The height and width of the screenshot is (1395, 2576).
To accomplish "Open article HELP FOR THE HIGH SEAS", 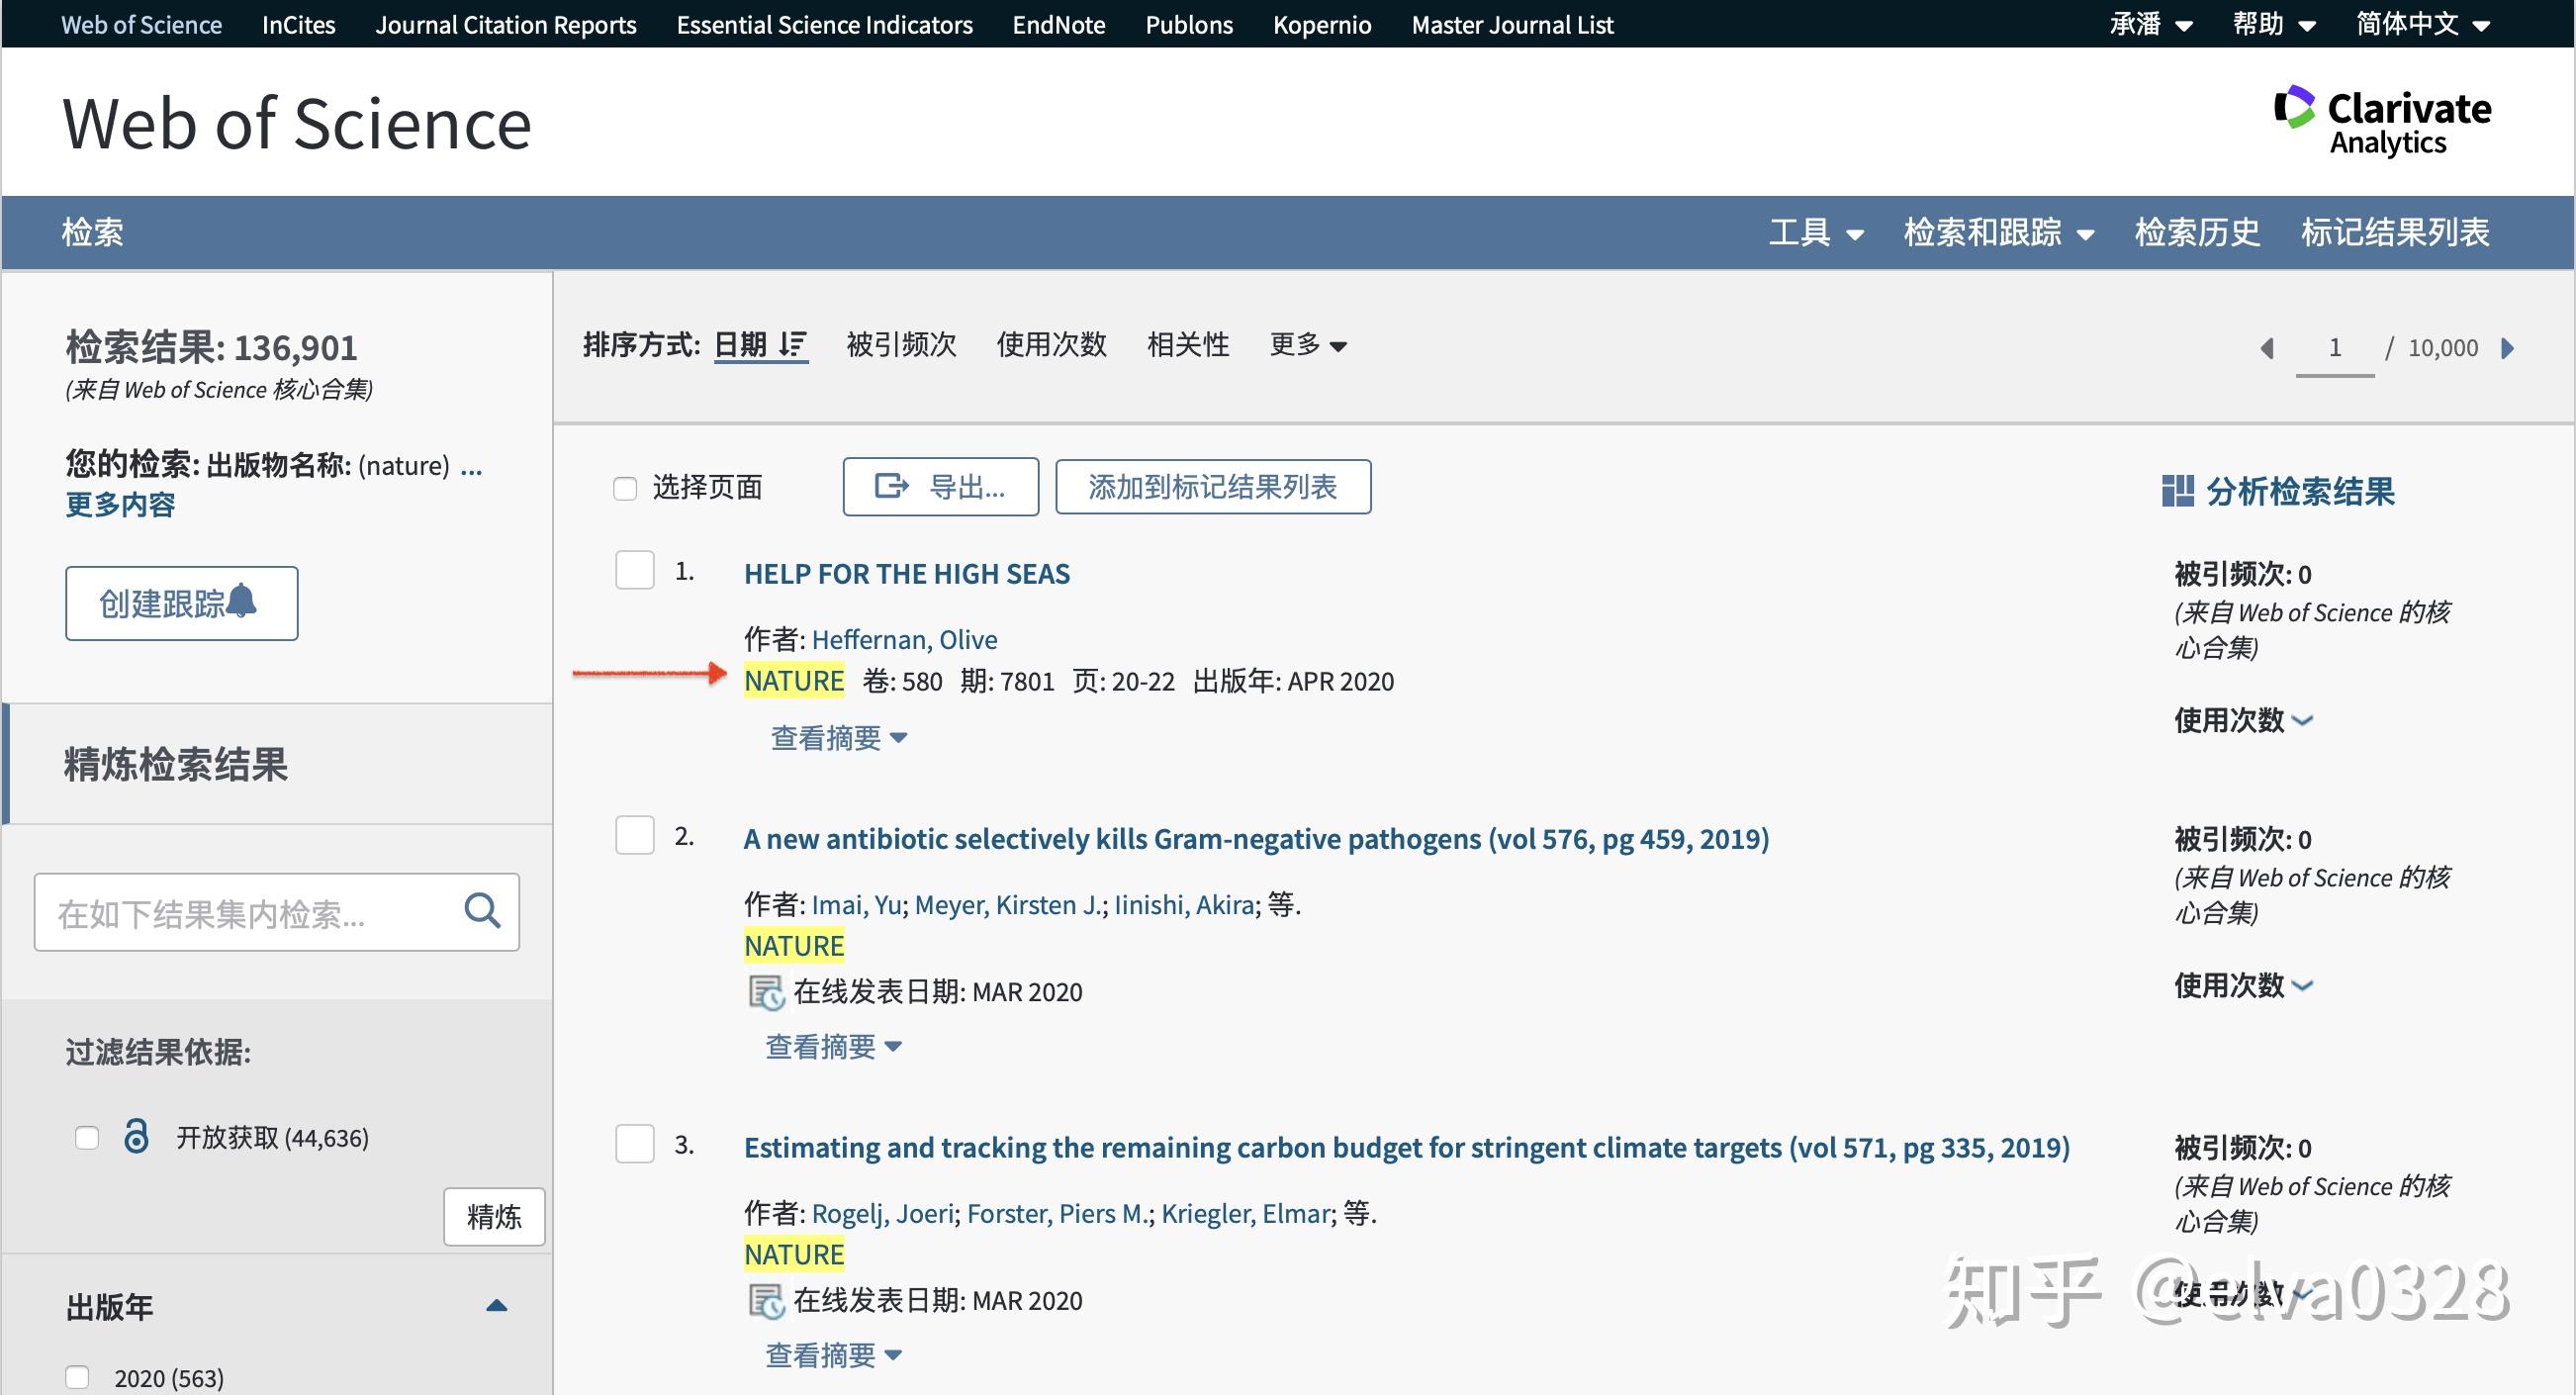I will click(906, 574).
